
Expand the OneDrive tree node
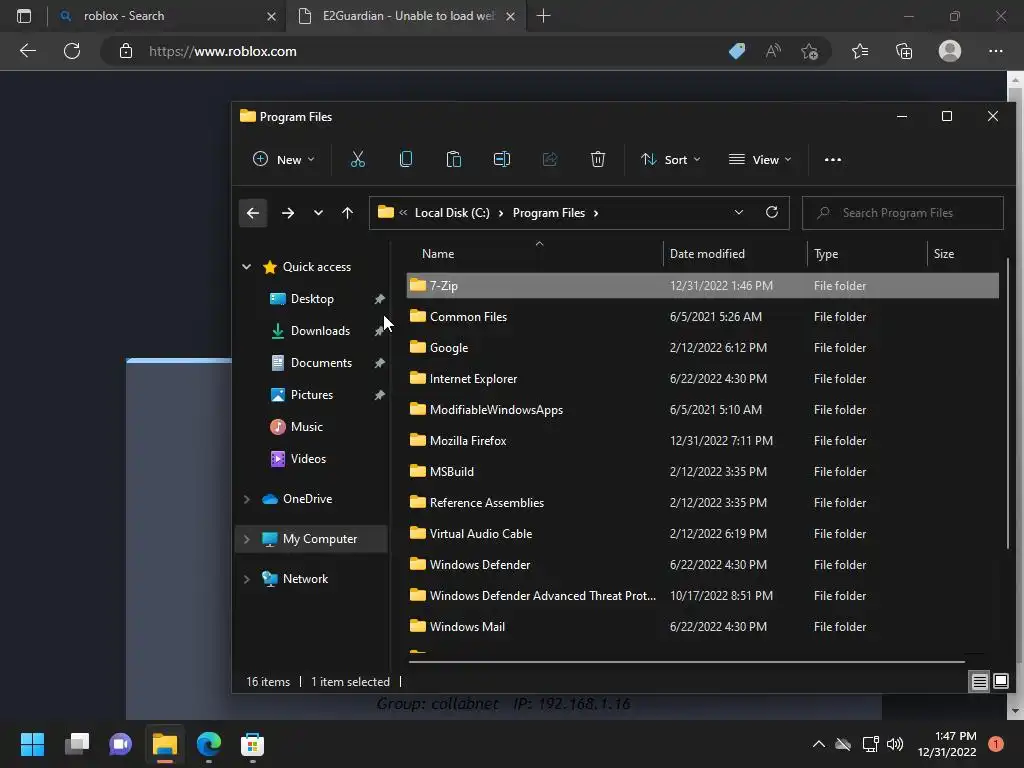point(246,499)
